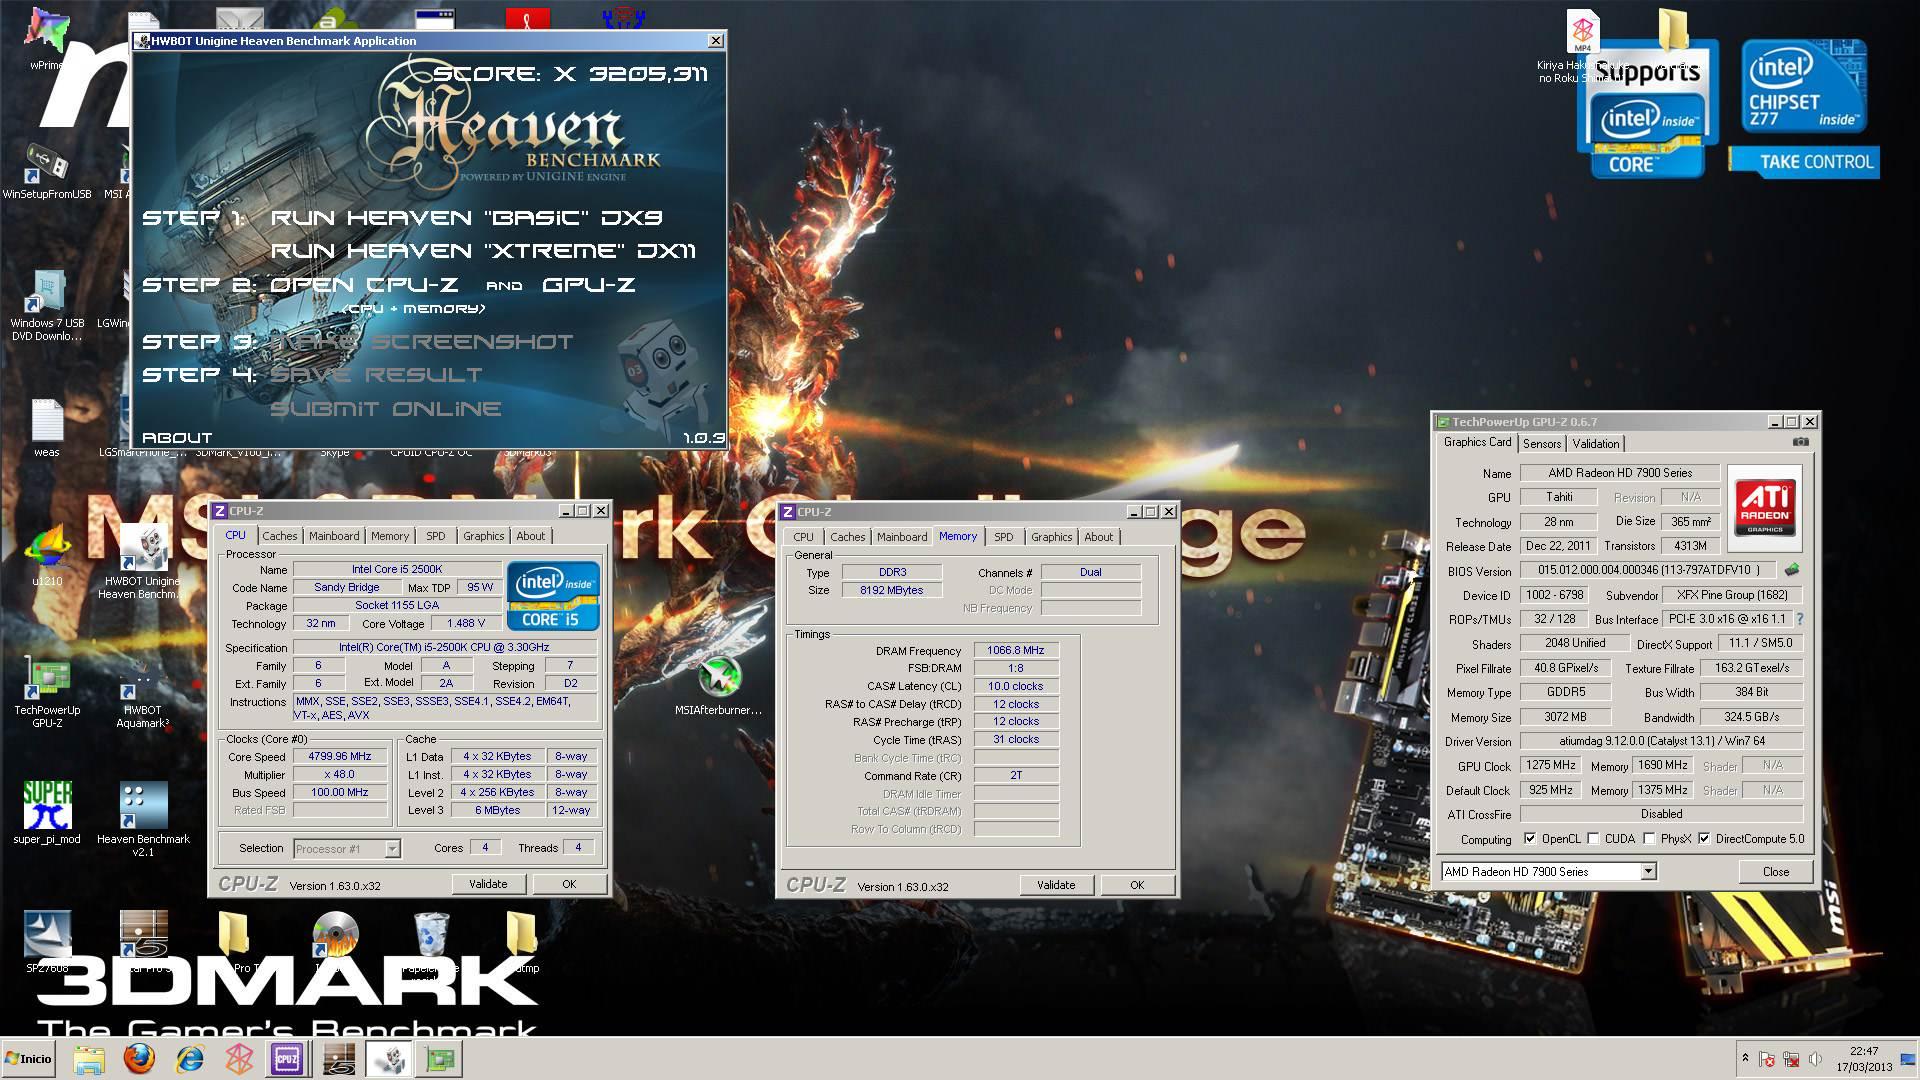Open Graphics tab in right CPU-Z window
This screenshot has height=1080, width=1920.
(x=1051, y=537)
